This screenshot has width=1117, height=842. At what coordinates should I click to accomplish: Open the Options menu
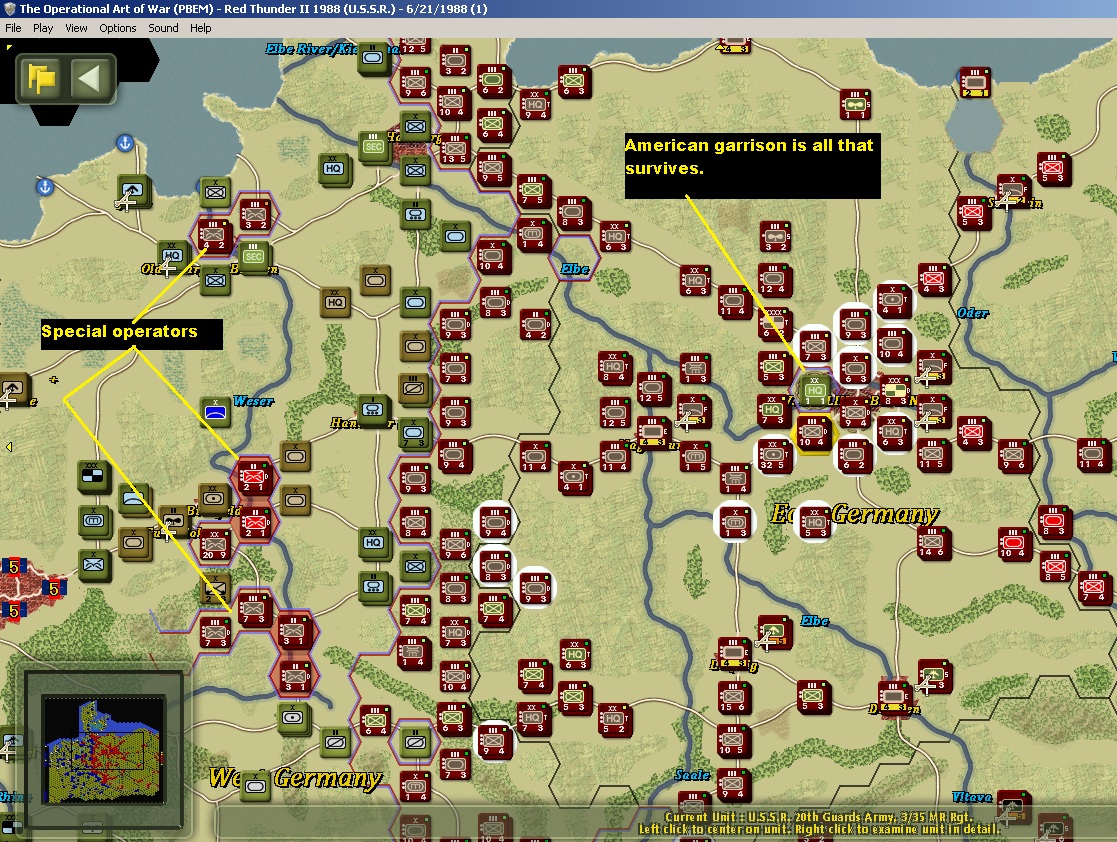coord(118,28)
